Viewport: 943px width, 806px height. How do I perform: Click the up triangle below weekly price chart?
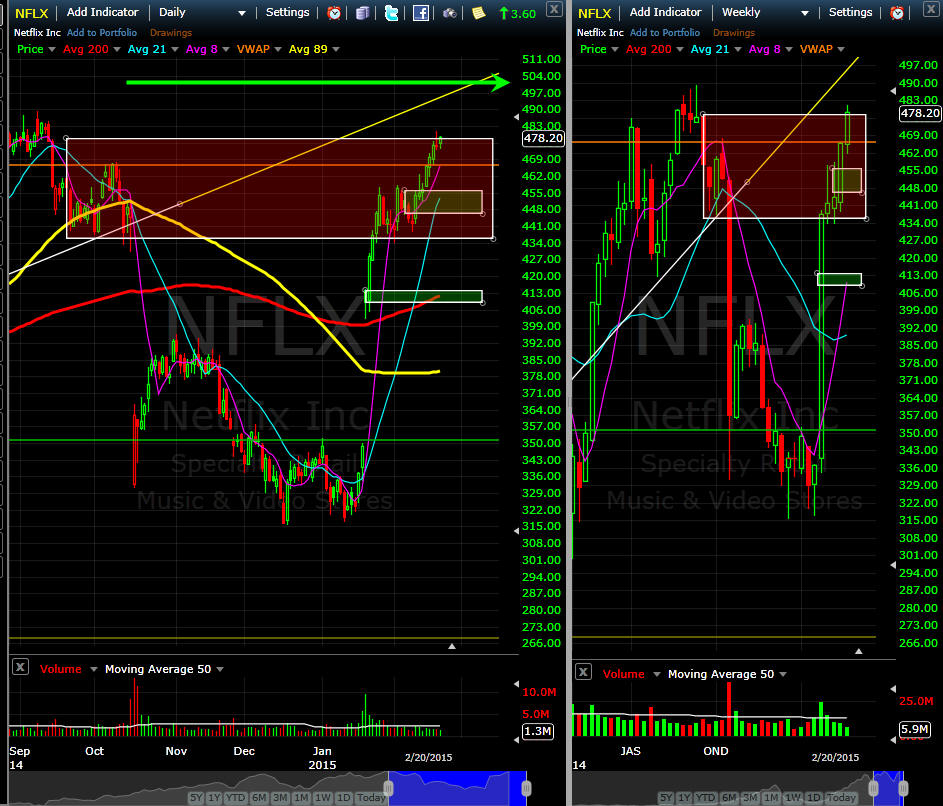click(x=859, y=651)
